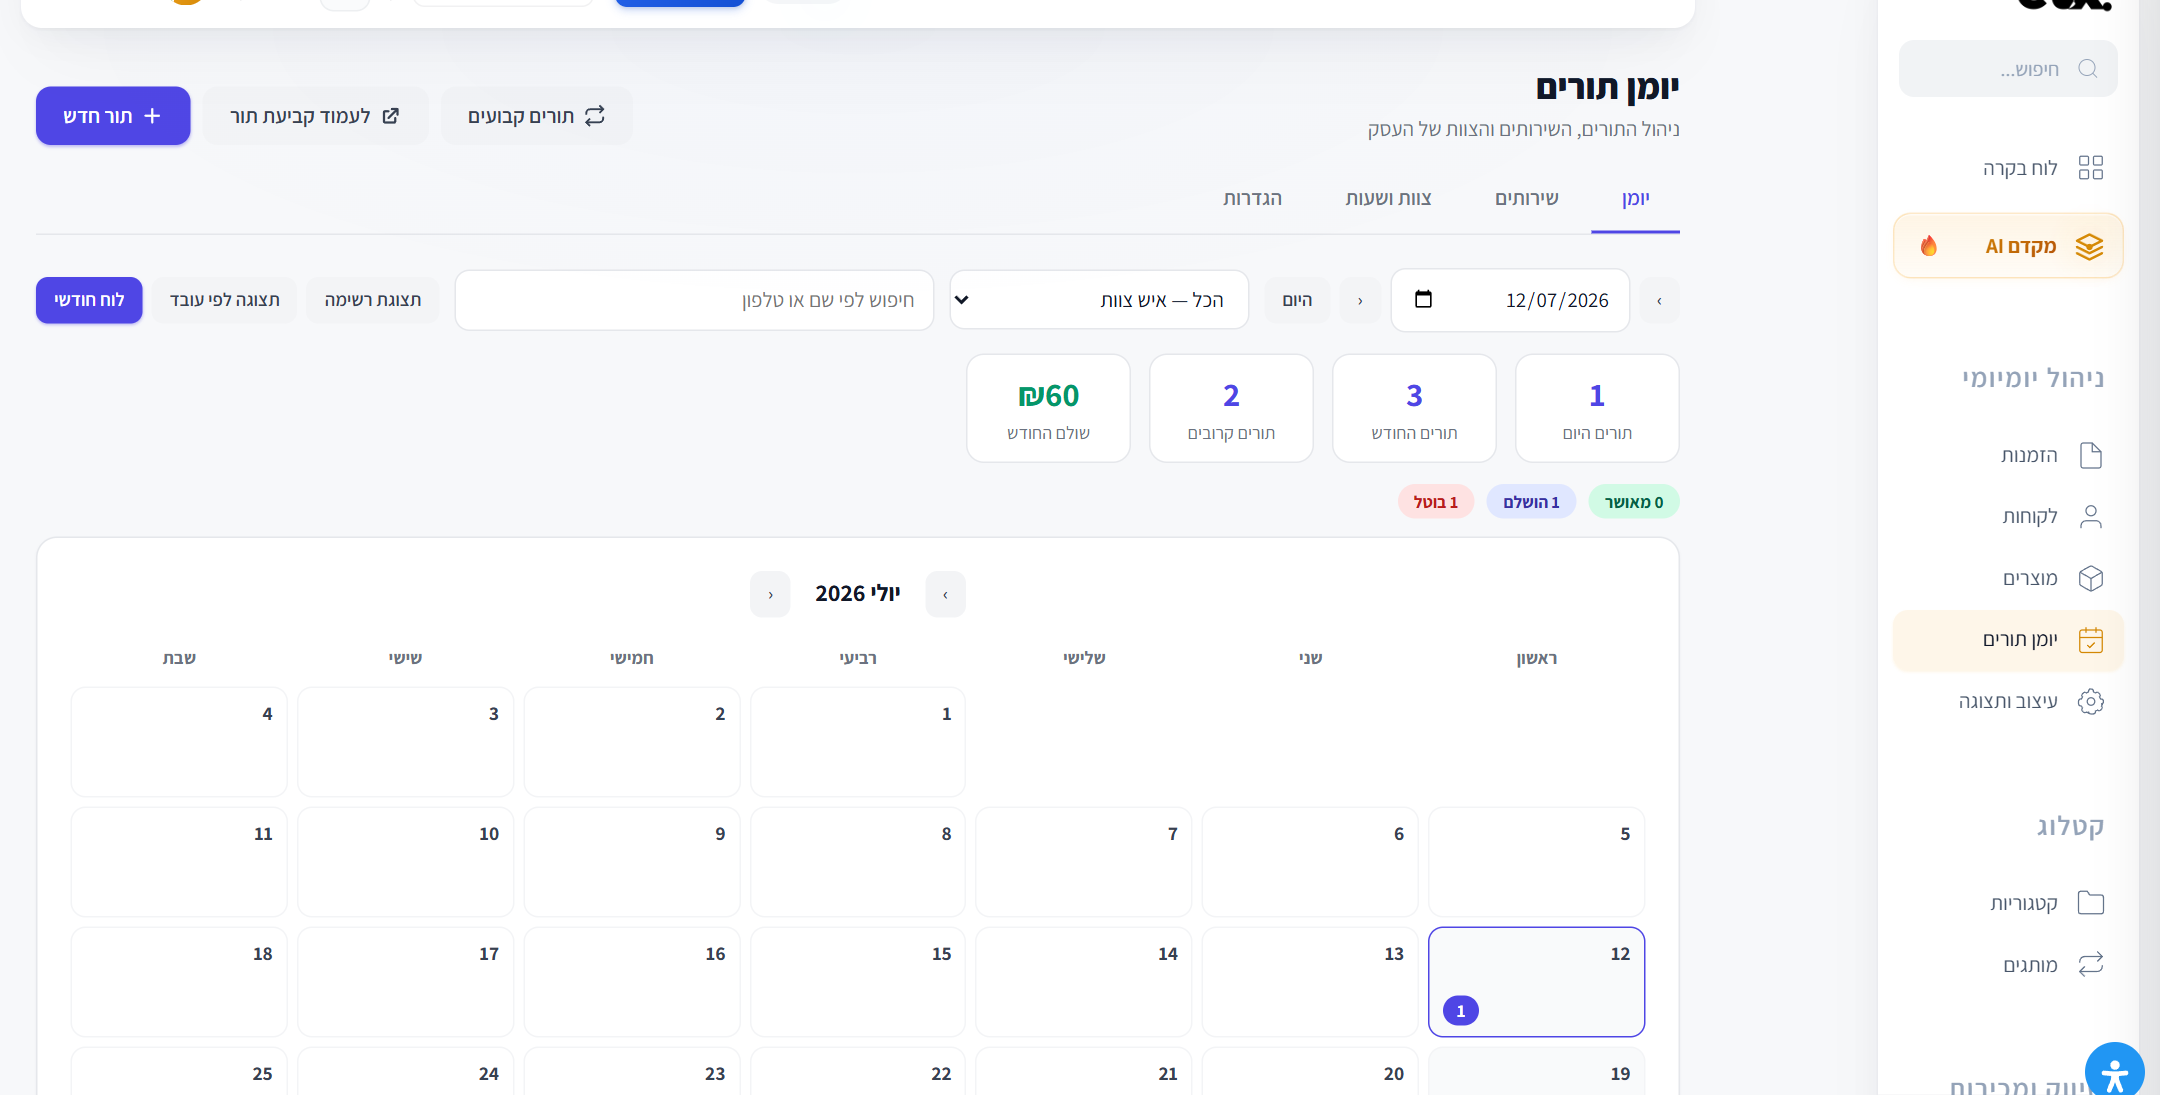Click the flame icon in the מקדם AI item
Viewport: 2160px width, 1095px height.
(1929, 246)
